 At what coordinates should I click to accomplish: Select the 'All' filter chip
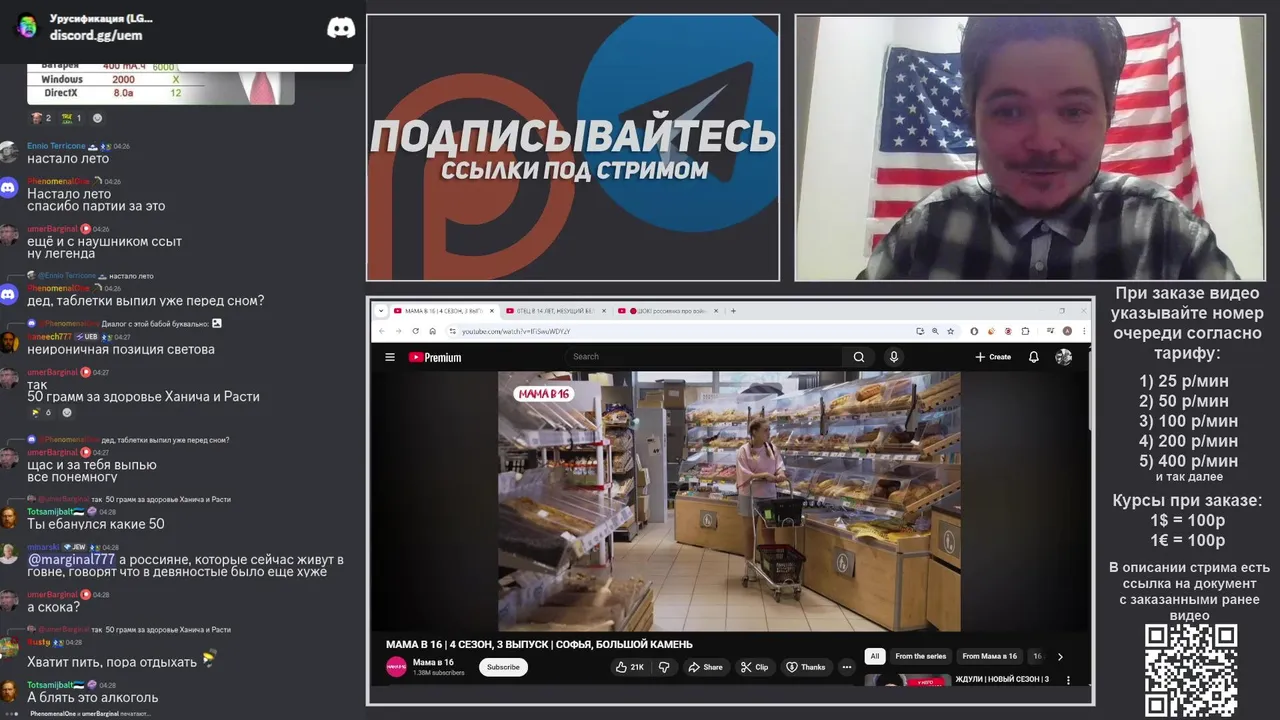(875, 656)
